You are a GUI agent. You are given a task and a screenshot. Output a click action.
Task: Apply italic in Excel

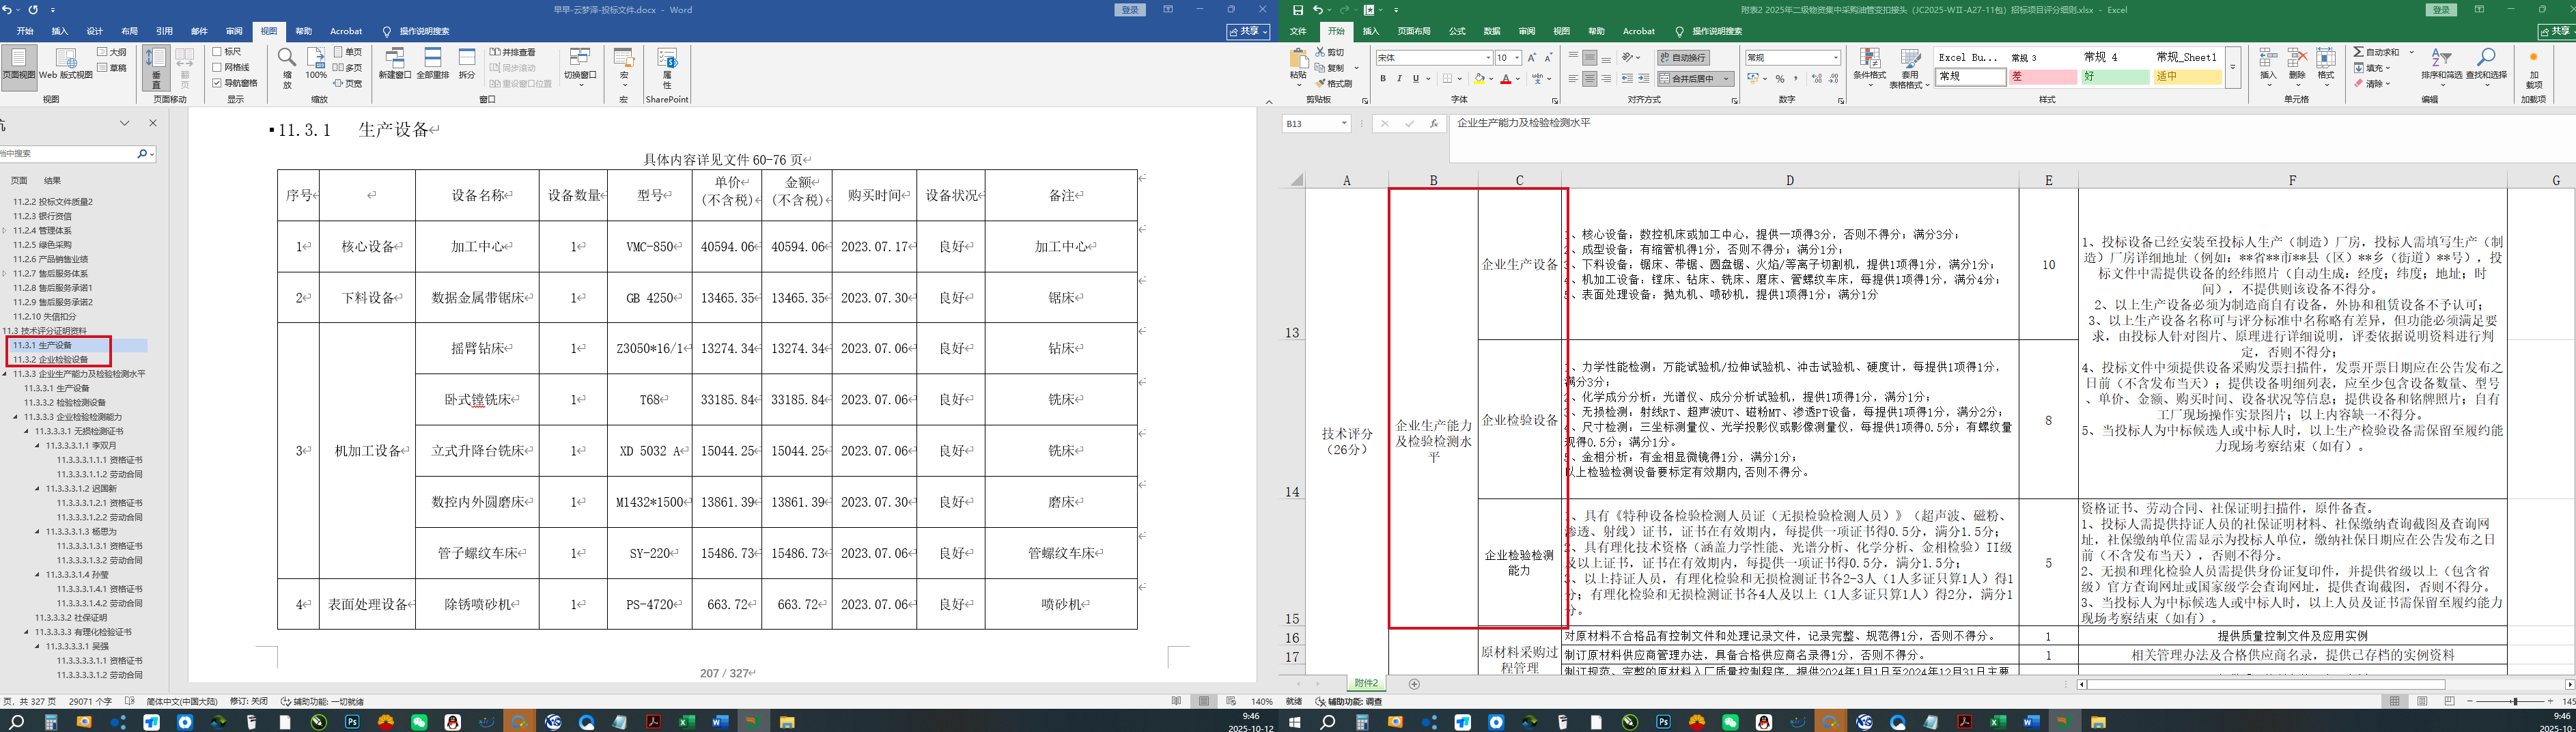[1399, 79]
